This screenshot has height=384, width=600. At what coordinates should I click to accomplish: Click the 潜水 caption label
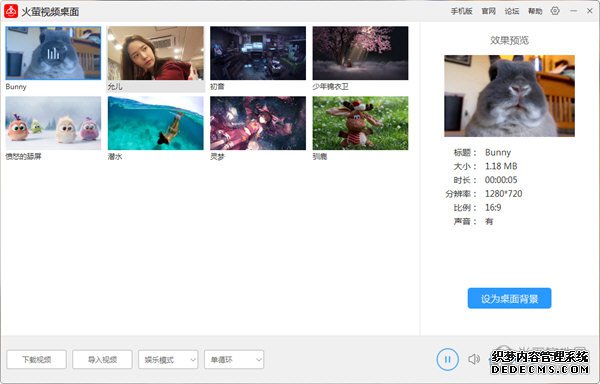coord(115,156)
